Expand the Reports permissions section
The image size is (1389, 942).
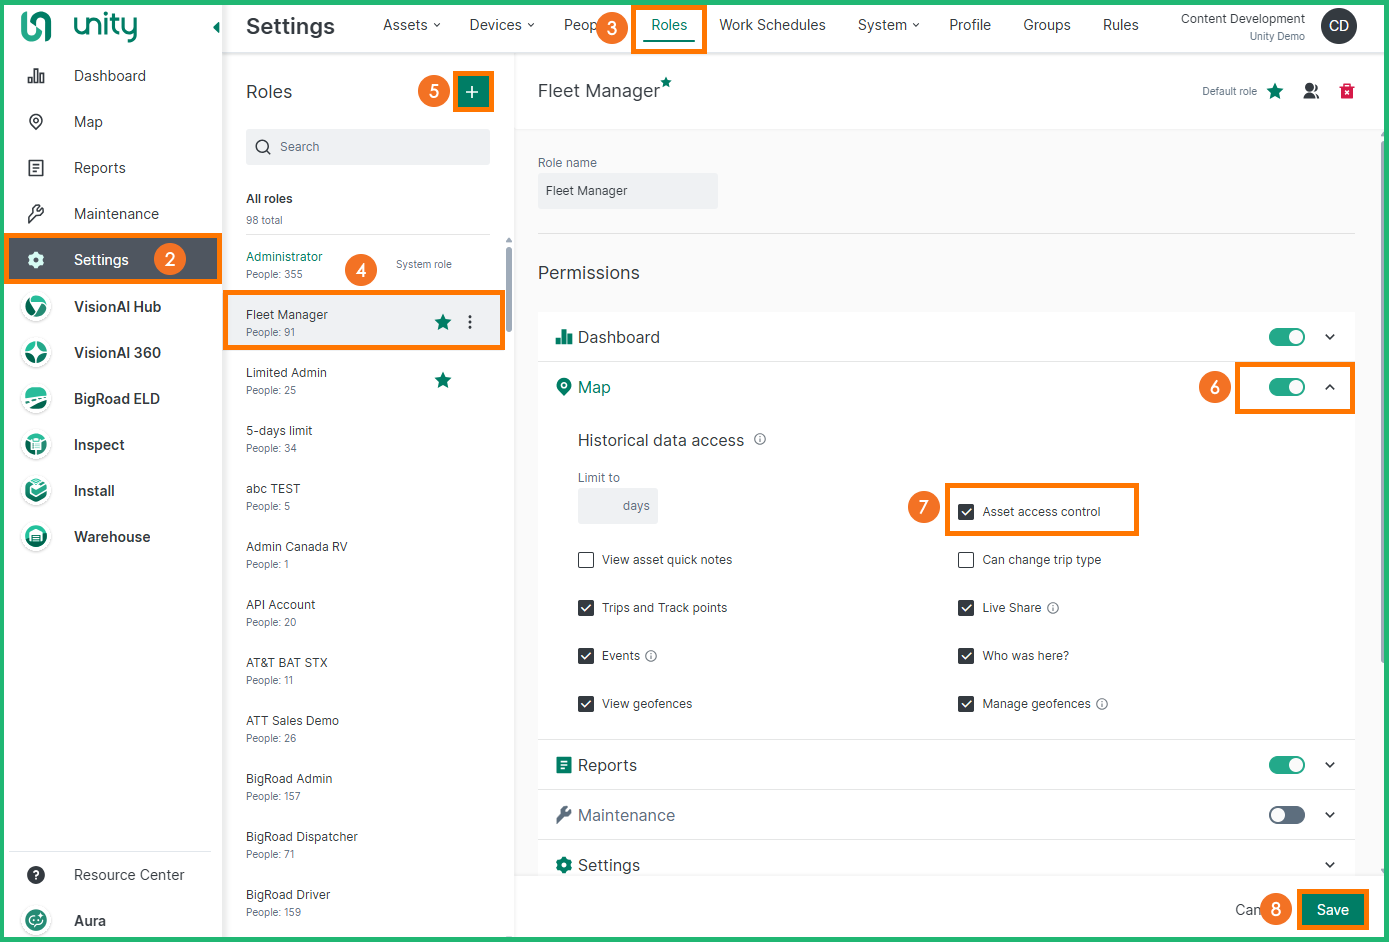click(x=1329, y=765)
